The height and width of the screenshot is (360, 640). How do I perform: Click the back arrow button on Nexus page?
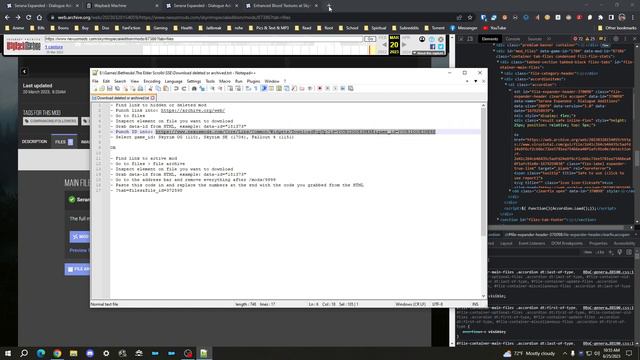[24, 71]
